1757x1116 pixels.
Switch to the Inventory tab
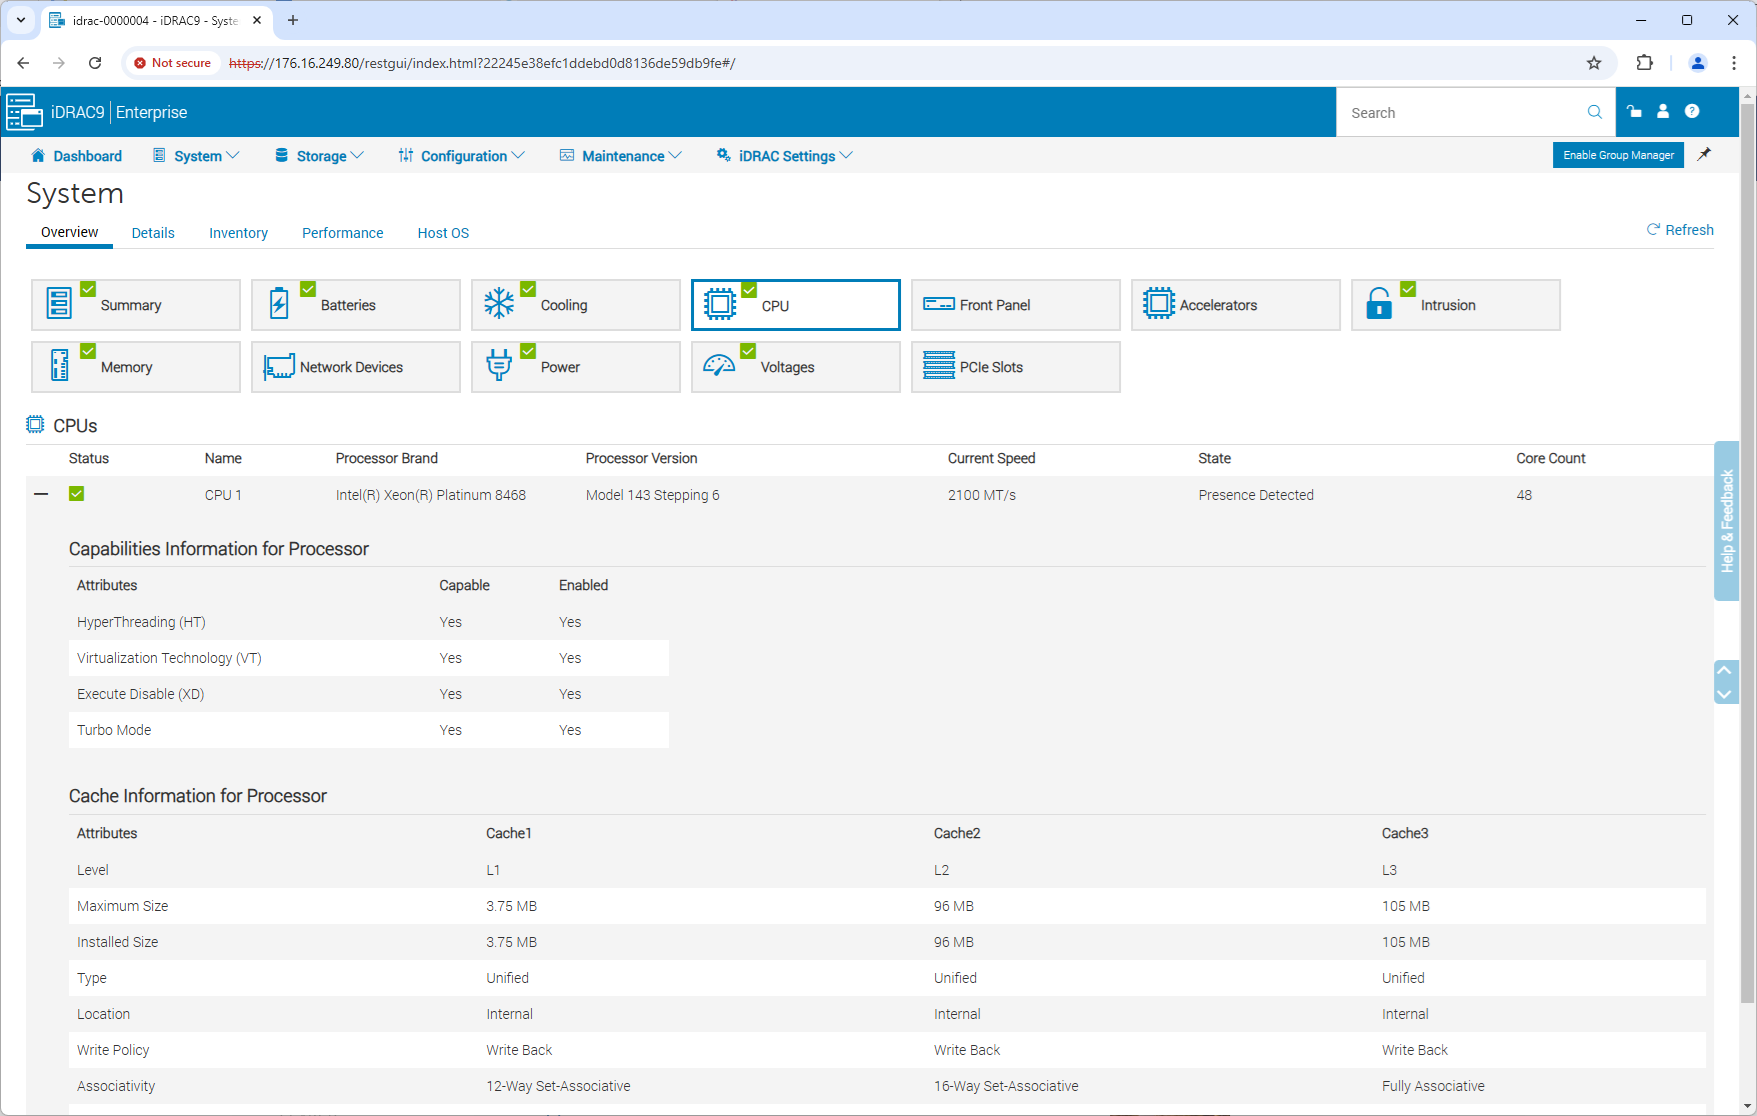[238, 233]
